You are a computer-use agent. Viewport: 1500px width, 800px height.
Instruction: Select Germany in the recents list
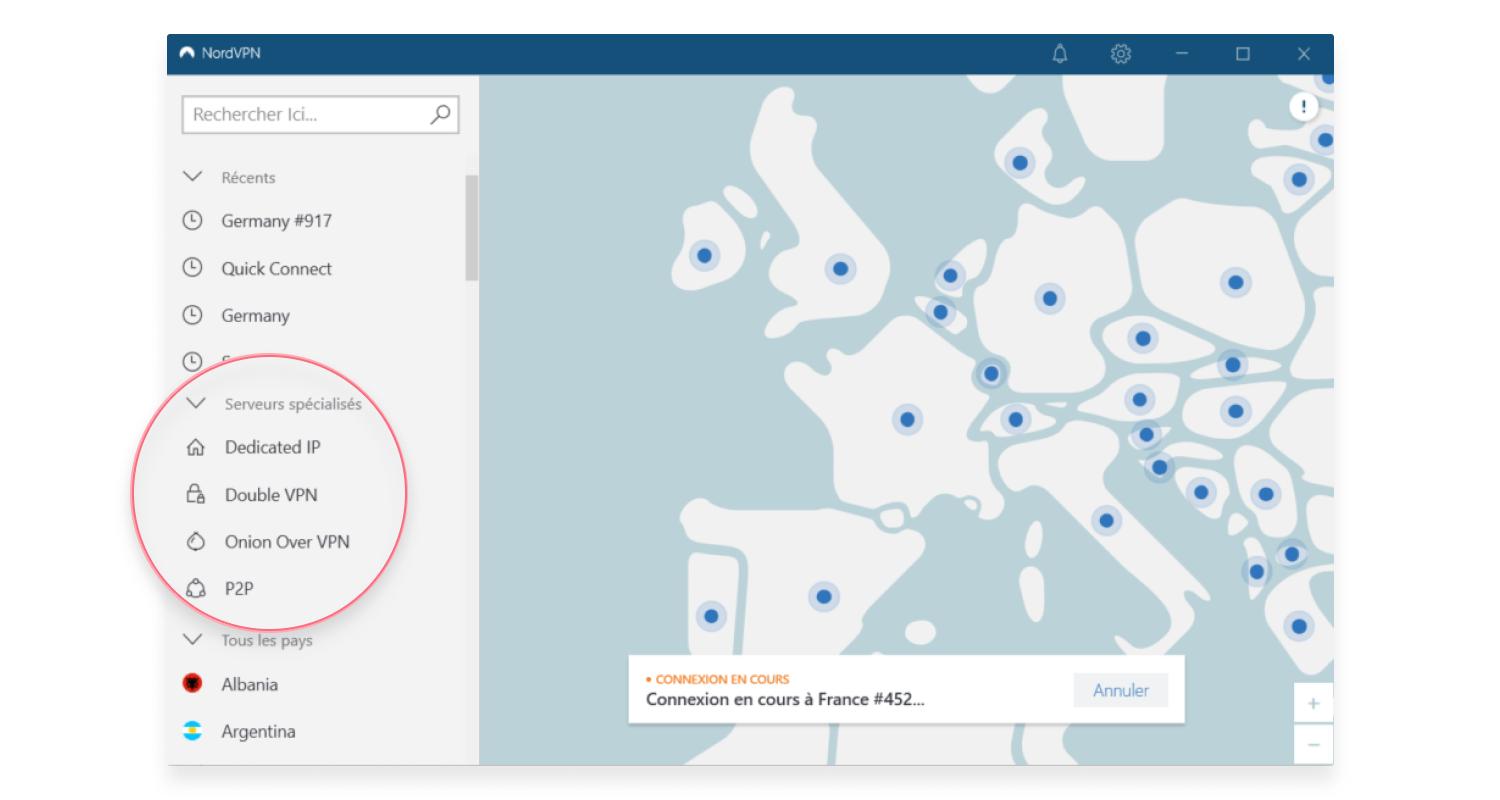pyautogui.click(x=256, y=315)
